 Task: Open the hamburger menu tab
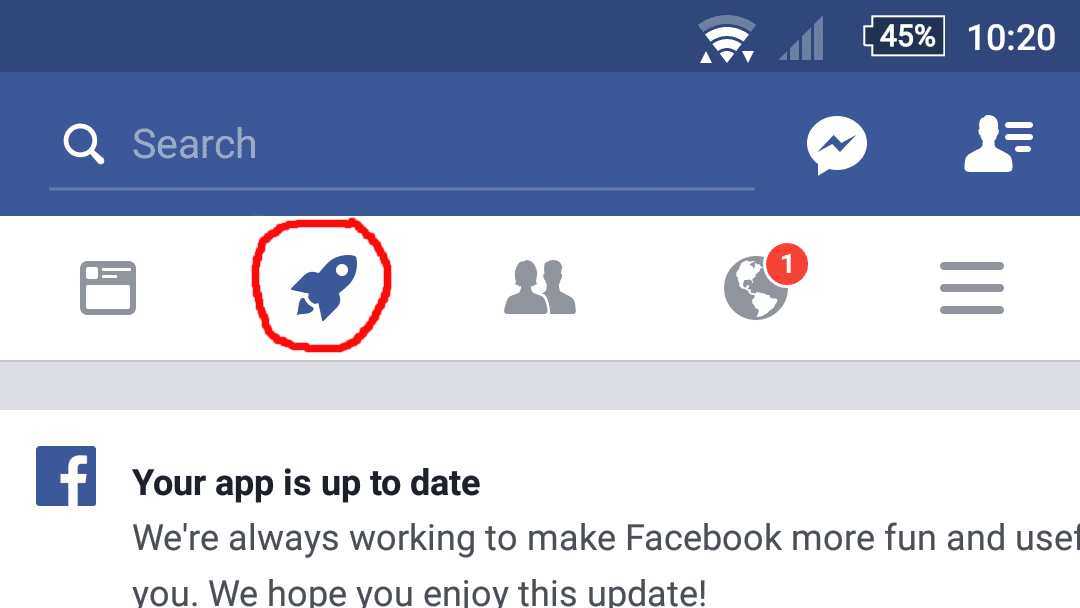972,288
